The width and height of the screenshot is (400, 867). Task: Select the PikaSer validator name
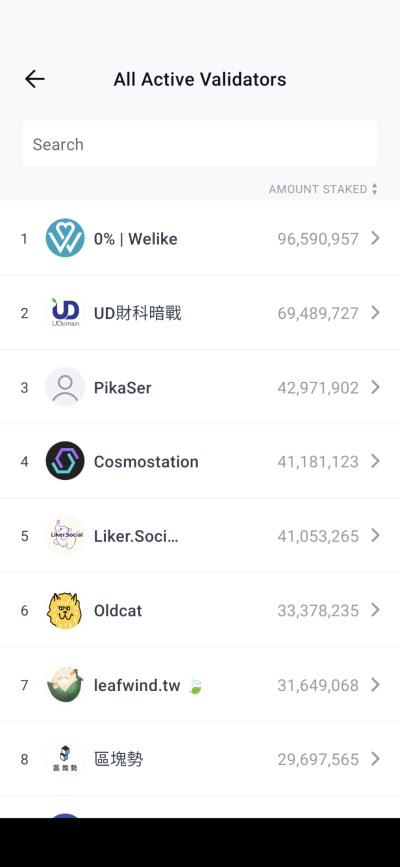point(123,388)
